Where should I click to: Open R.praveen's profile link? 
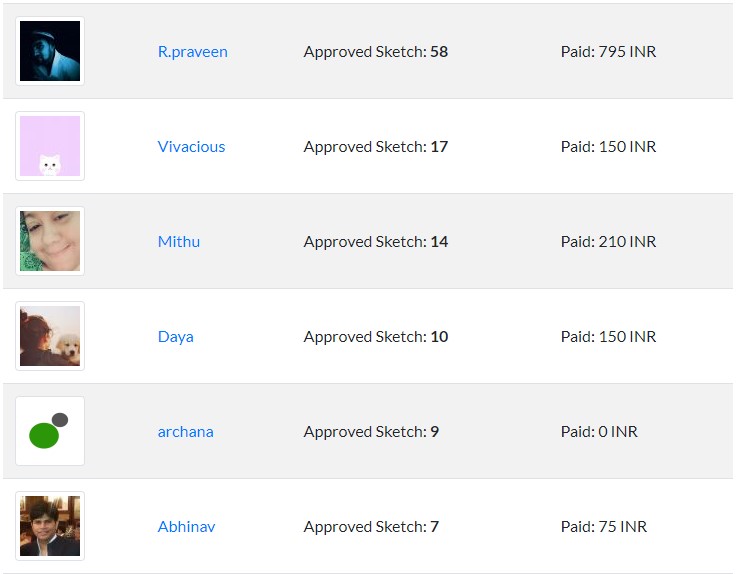(193, 51)
